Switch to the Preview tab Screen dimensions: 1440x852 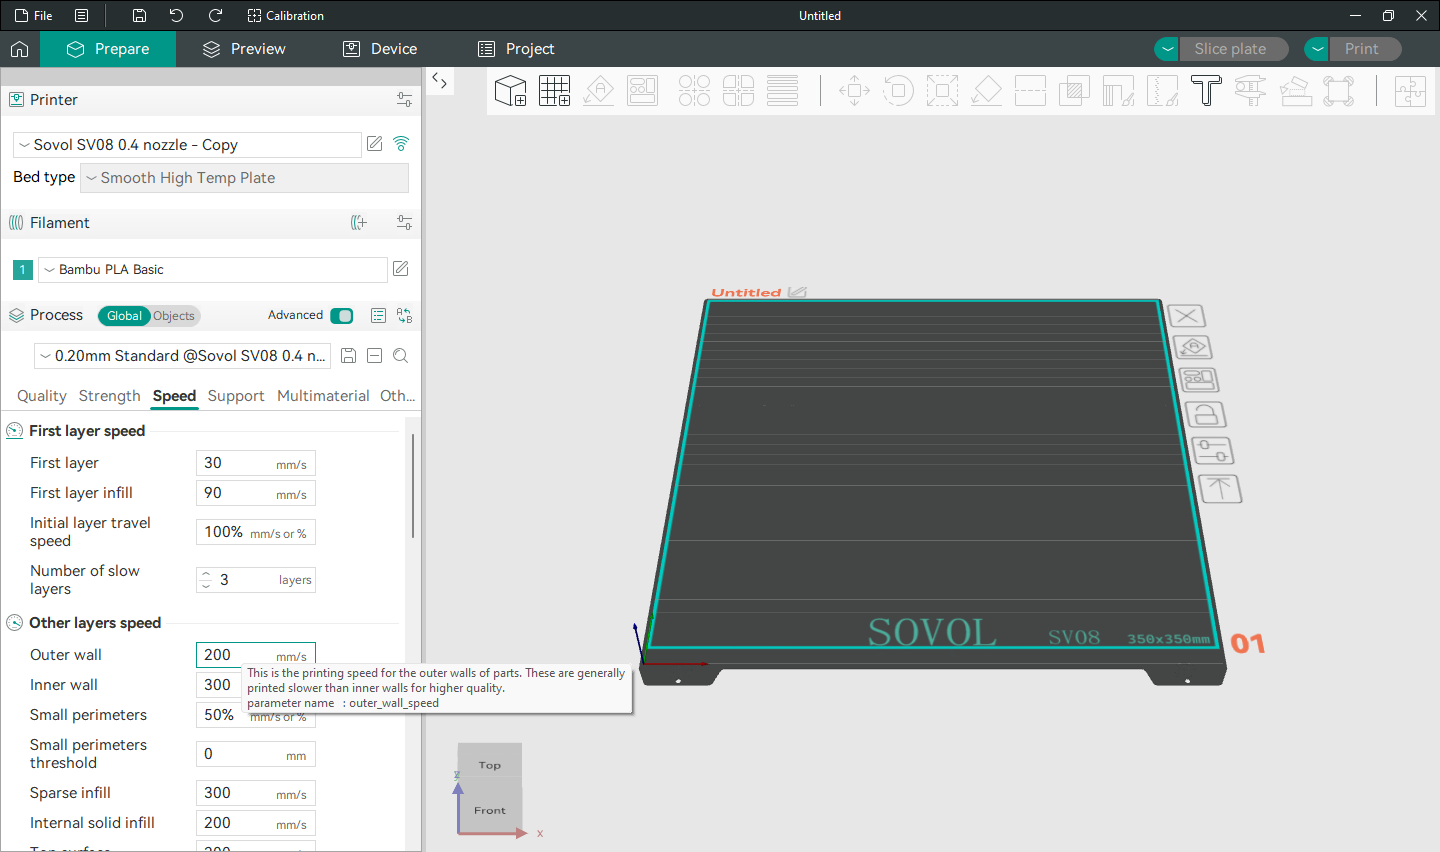point(244,49)
